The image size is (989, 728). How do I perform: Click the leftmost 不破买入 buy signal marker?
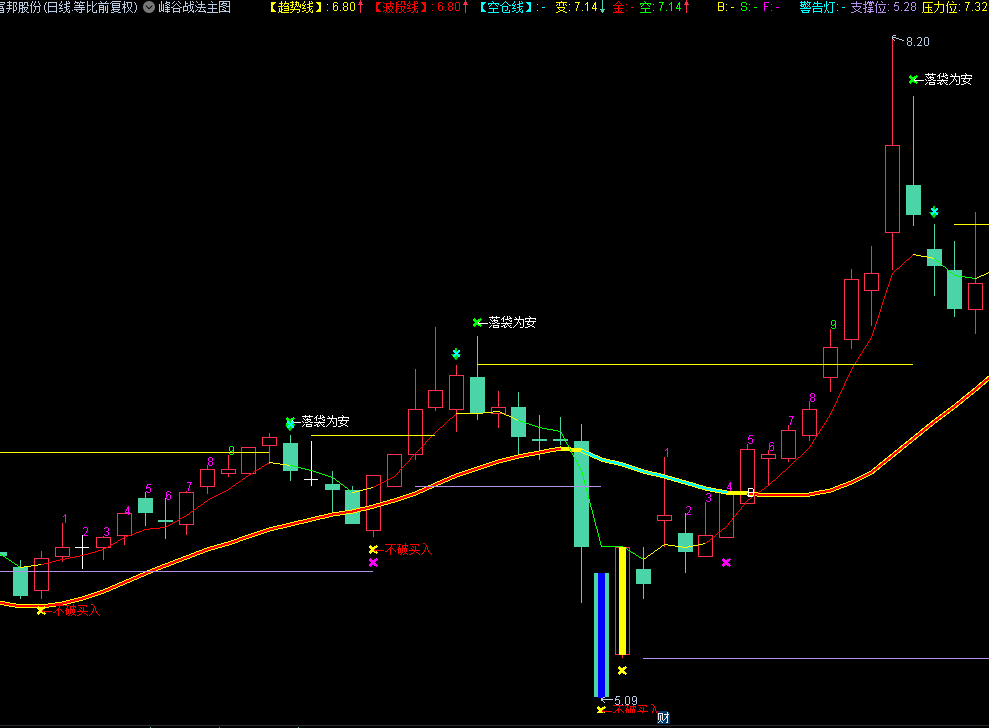tap(69, 610)
